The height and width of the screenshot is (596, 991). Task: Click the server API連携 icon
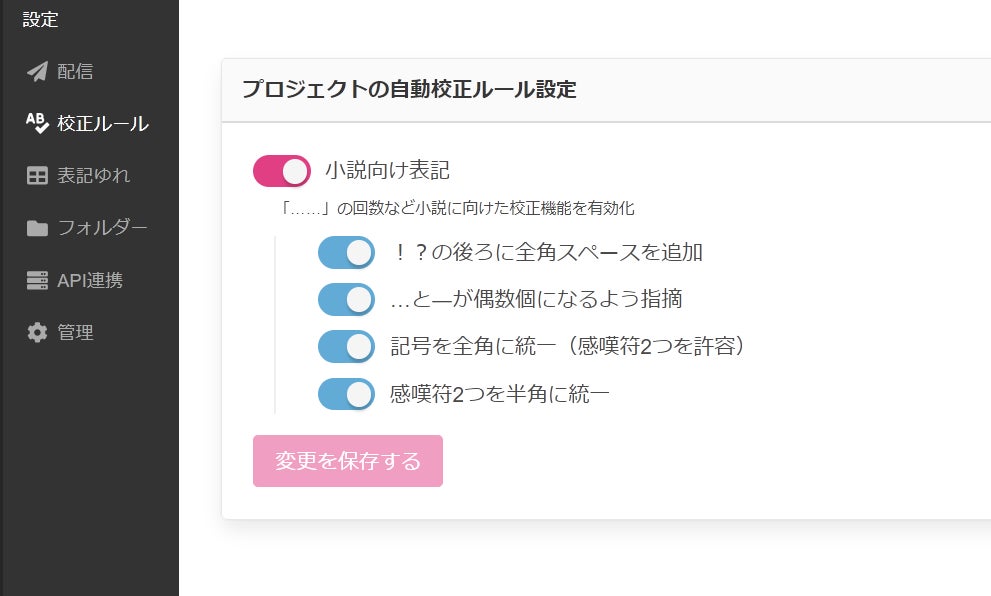tap(37, 280)
